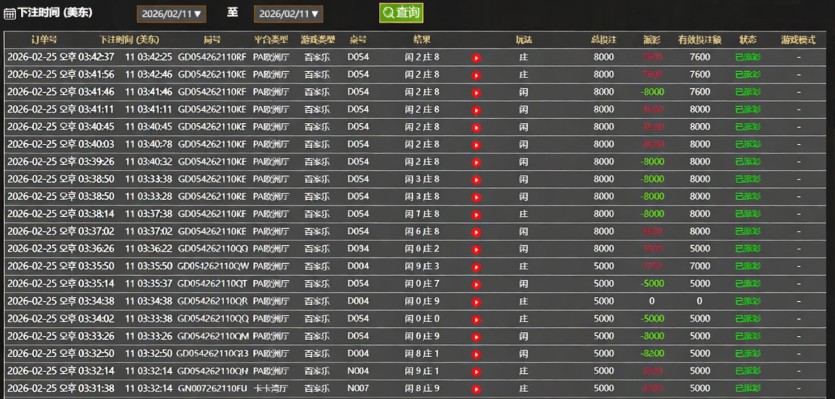
Task: Click valid bet amount 7000
Action: point(700,266)
